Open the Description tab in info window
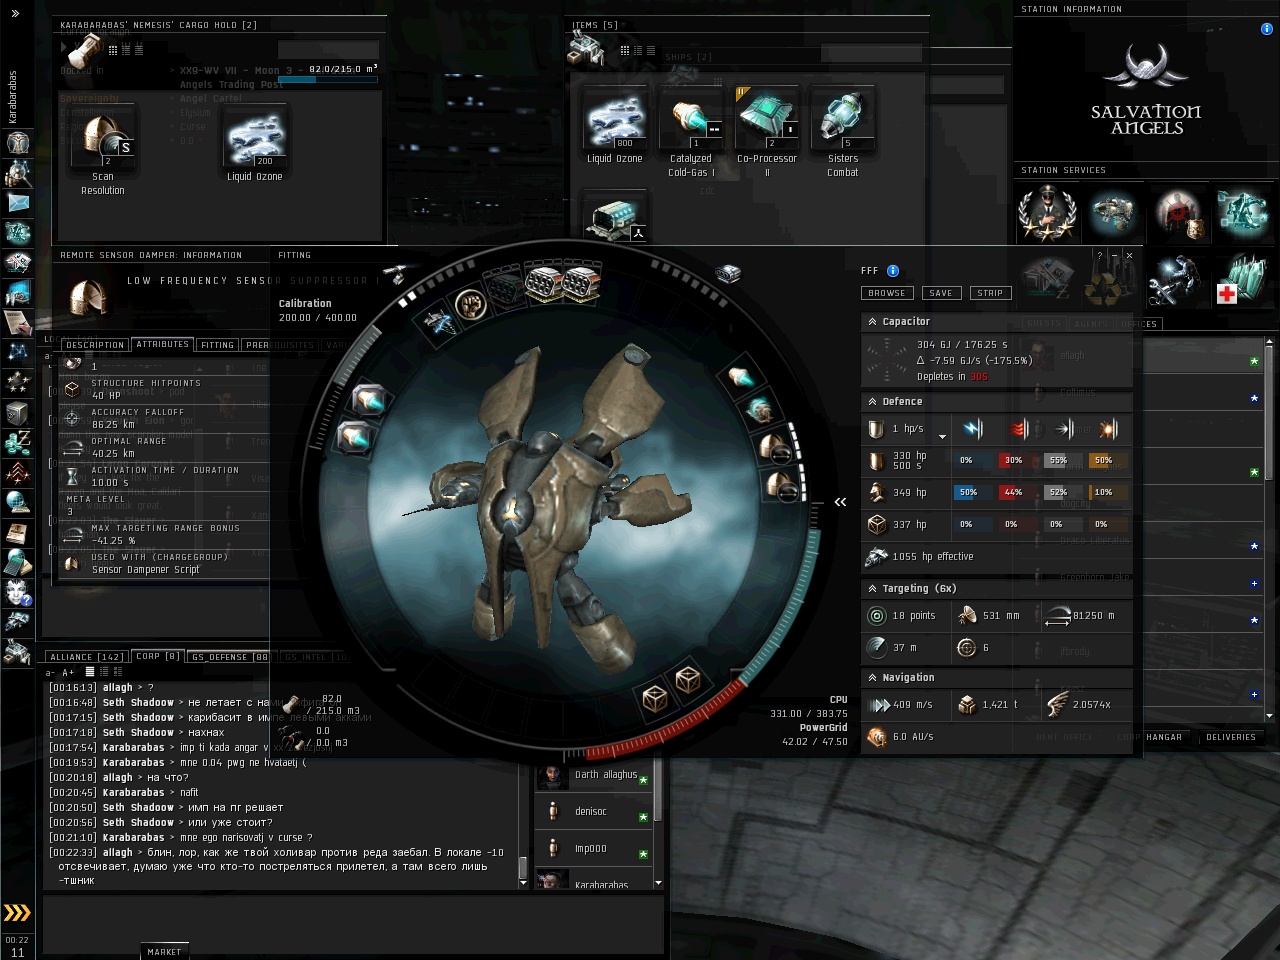1280x960 pixels. point(95,345)
